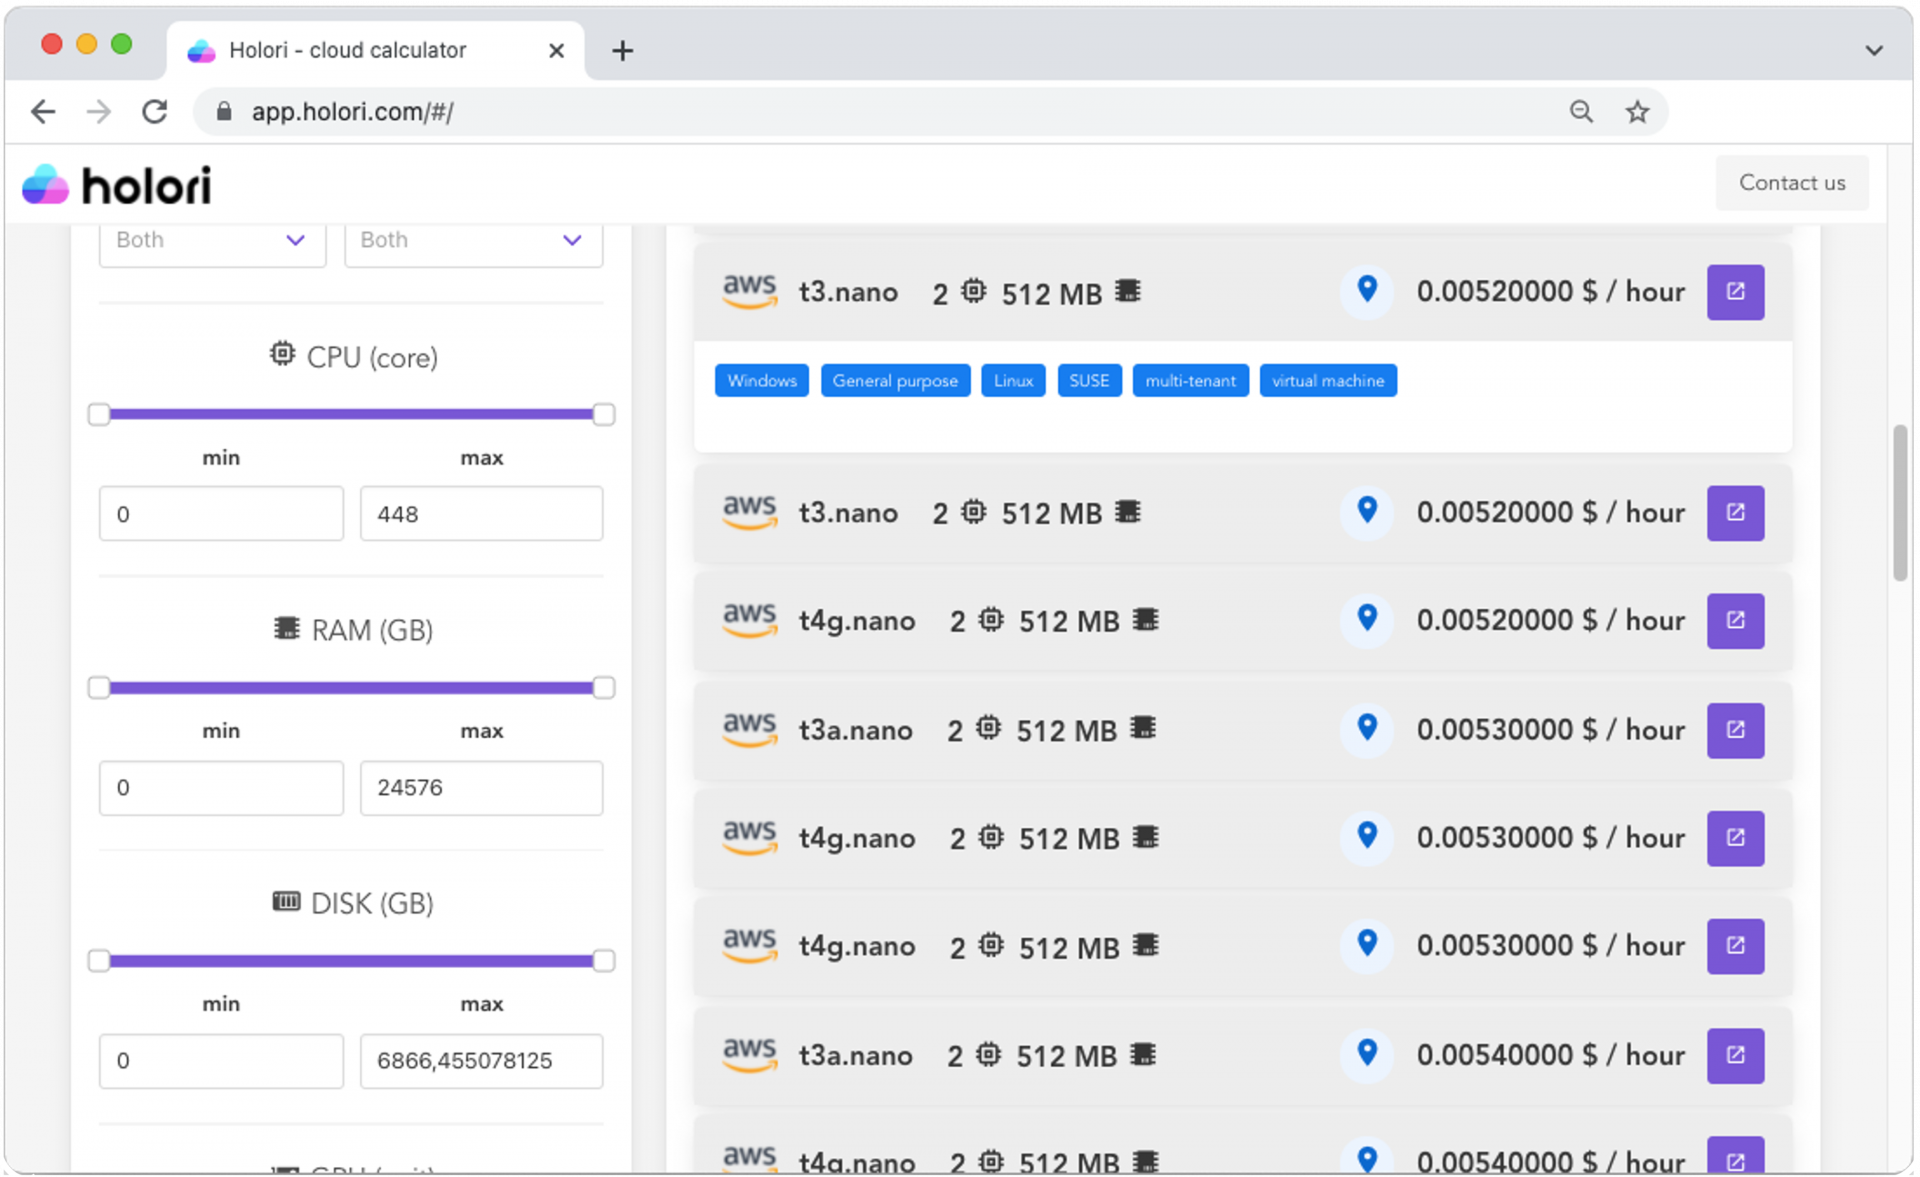1920x1177 pixels.
Task: Toggle the multi-tenant tag filter
Action: [x=1189, y=380]
